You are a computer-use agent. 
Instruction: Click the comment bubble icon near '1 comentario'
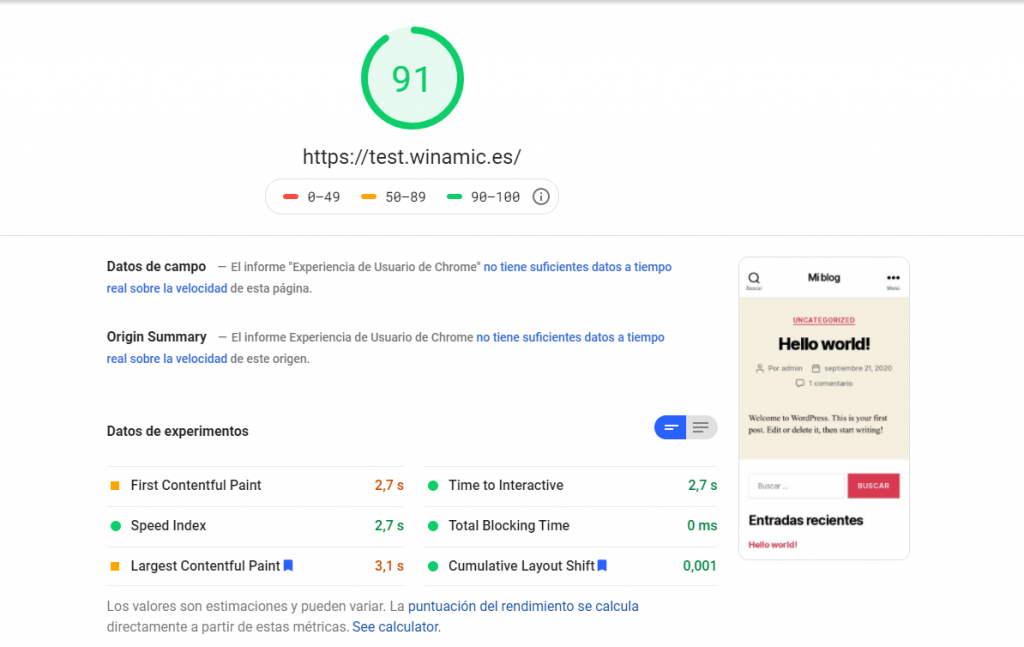800,381
